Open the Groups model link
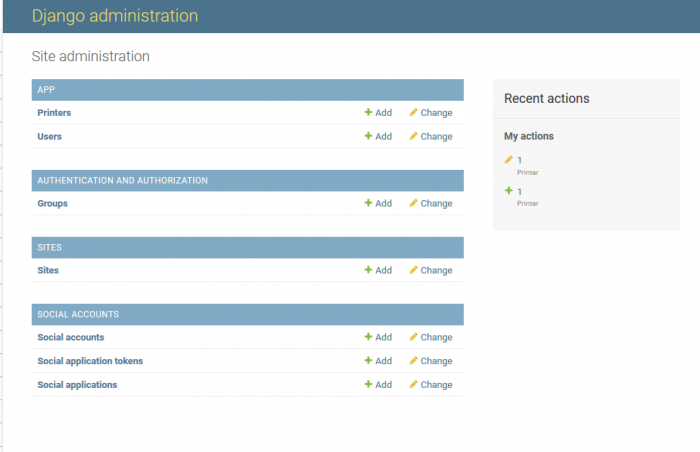 (x=52, y=203)
